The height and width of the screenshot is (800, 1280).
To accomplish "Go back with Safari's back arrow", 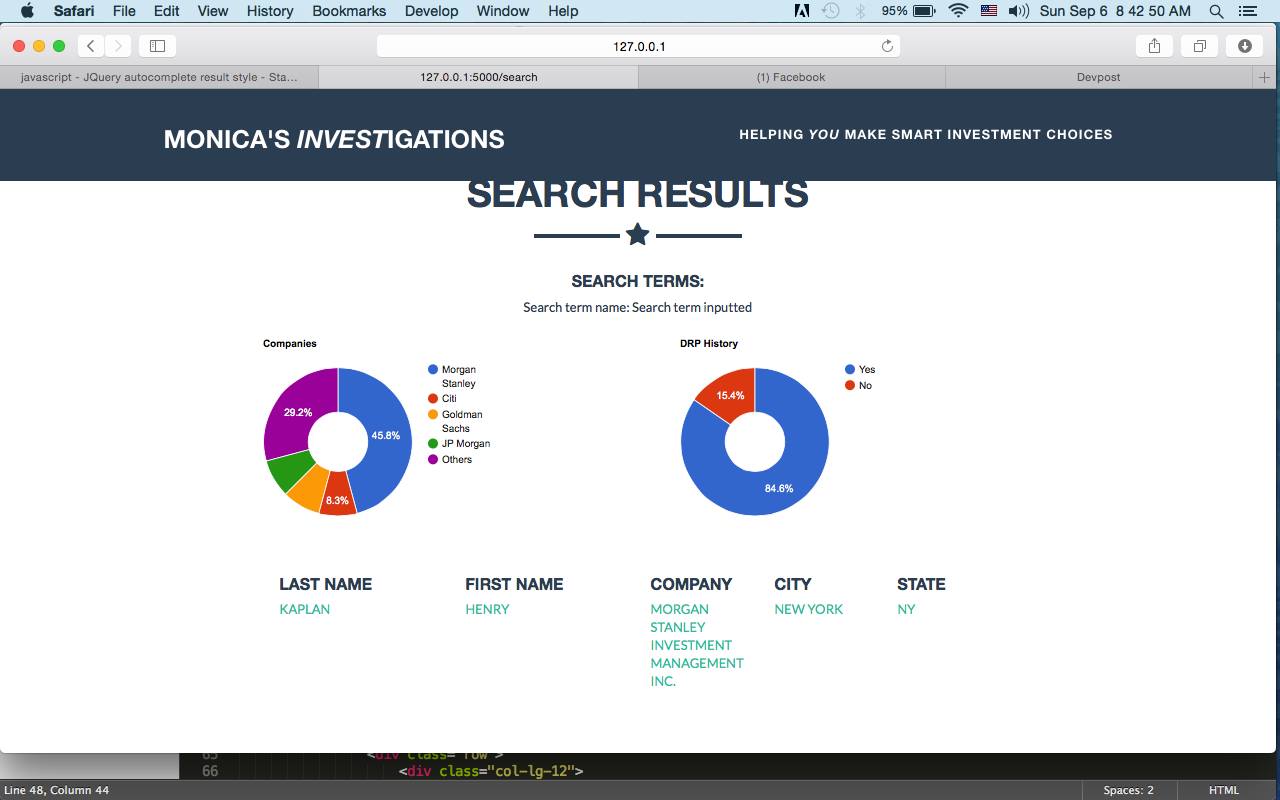I will (91, 46).
